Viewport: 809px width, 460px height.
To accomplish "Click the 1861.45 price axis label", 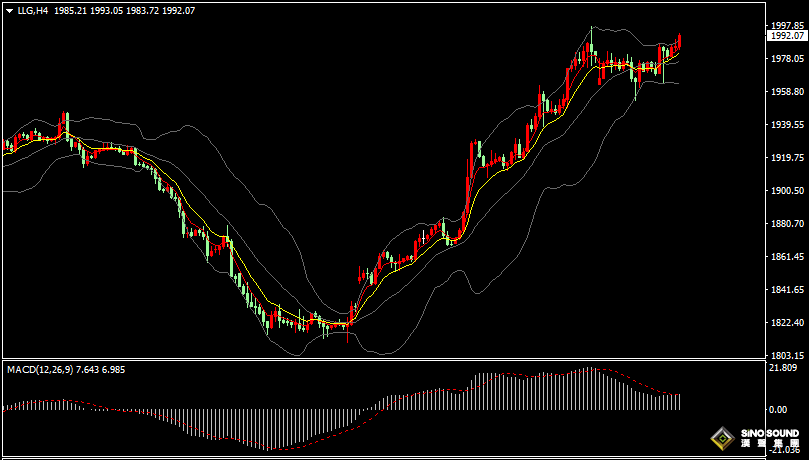I will [x=787, y=257].
